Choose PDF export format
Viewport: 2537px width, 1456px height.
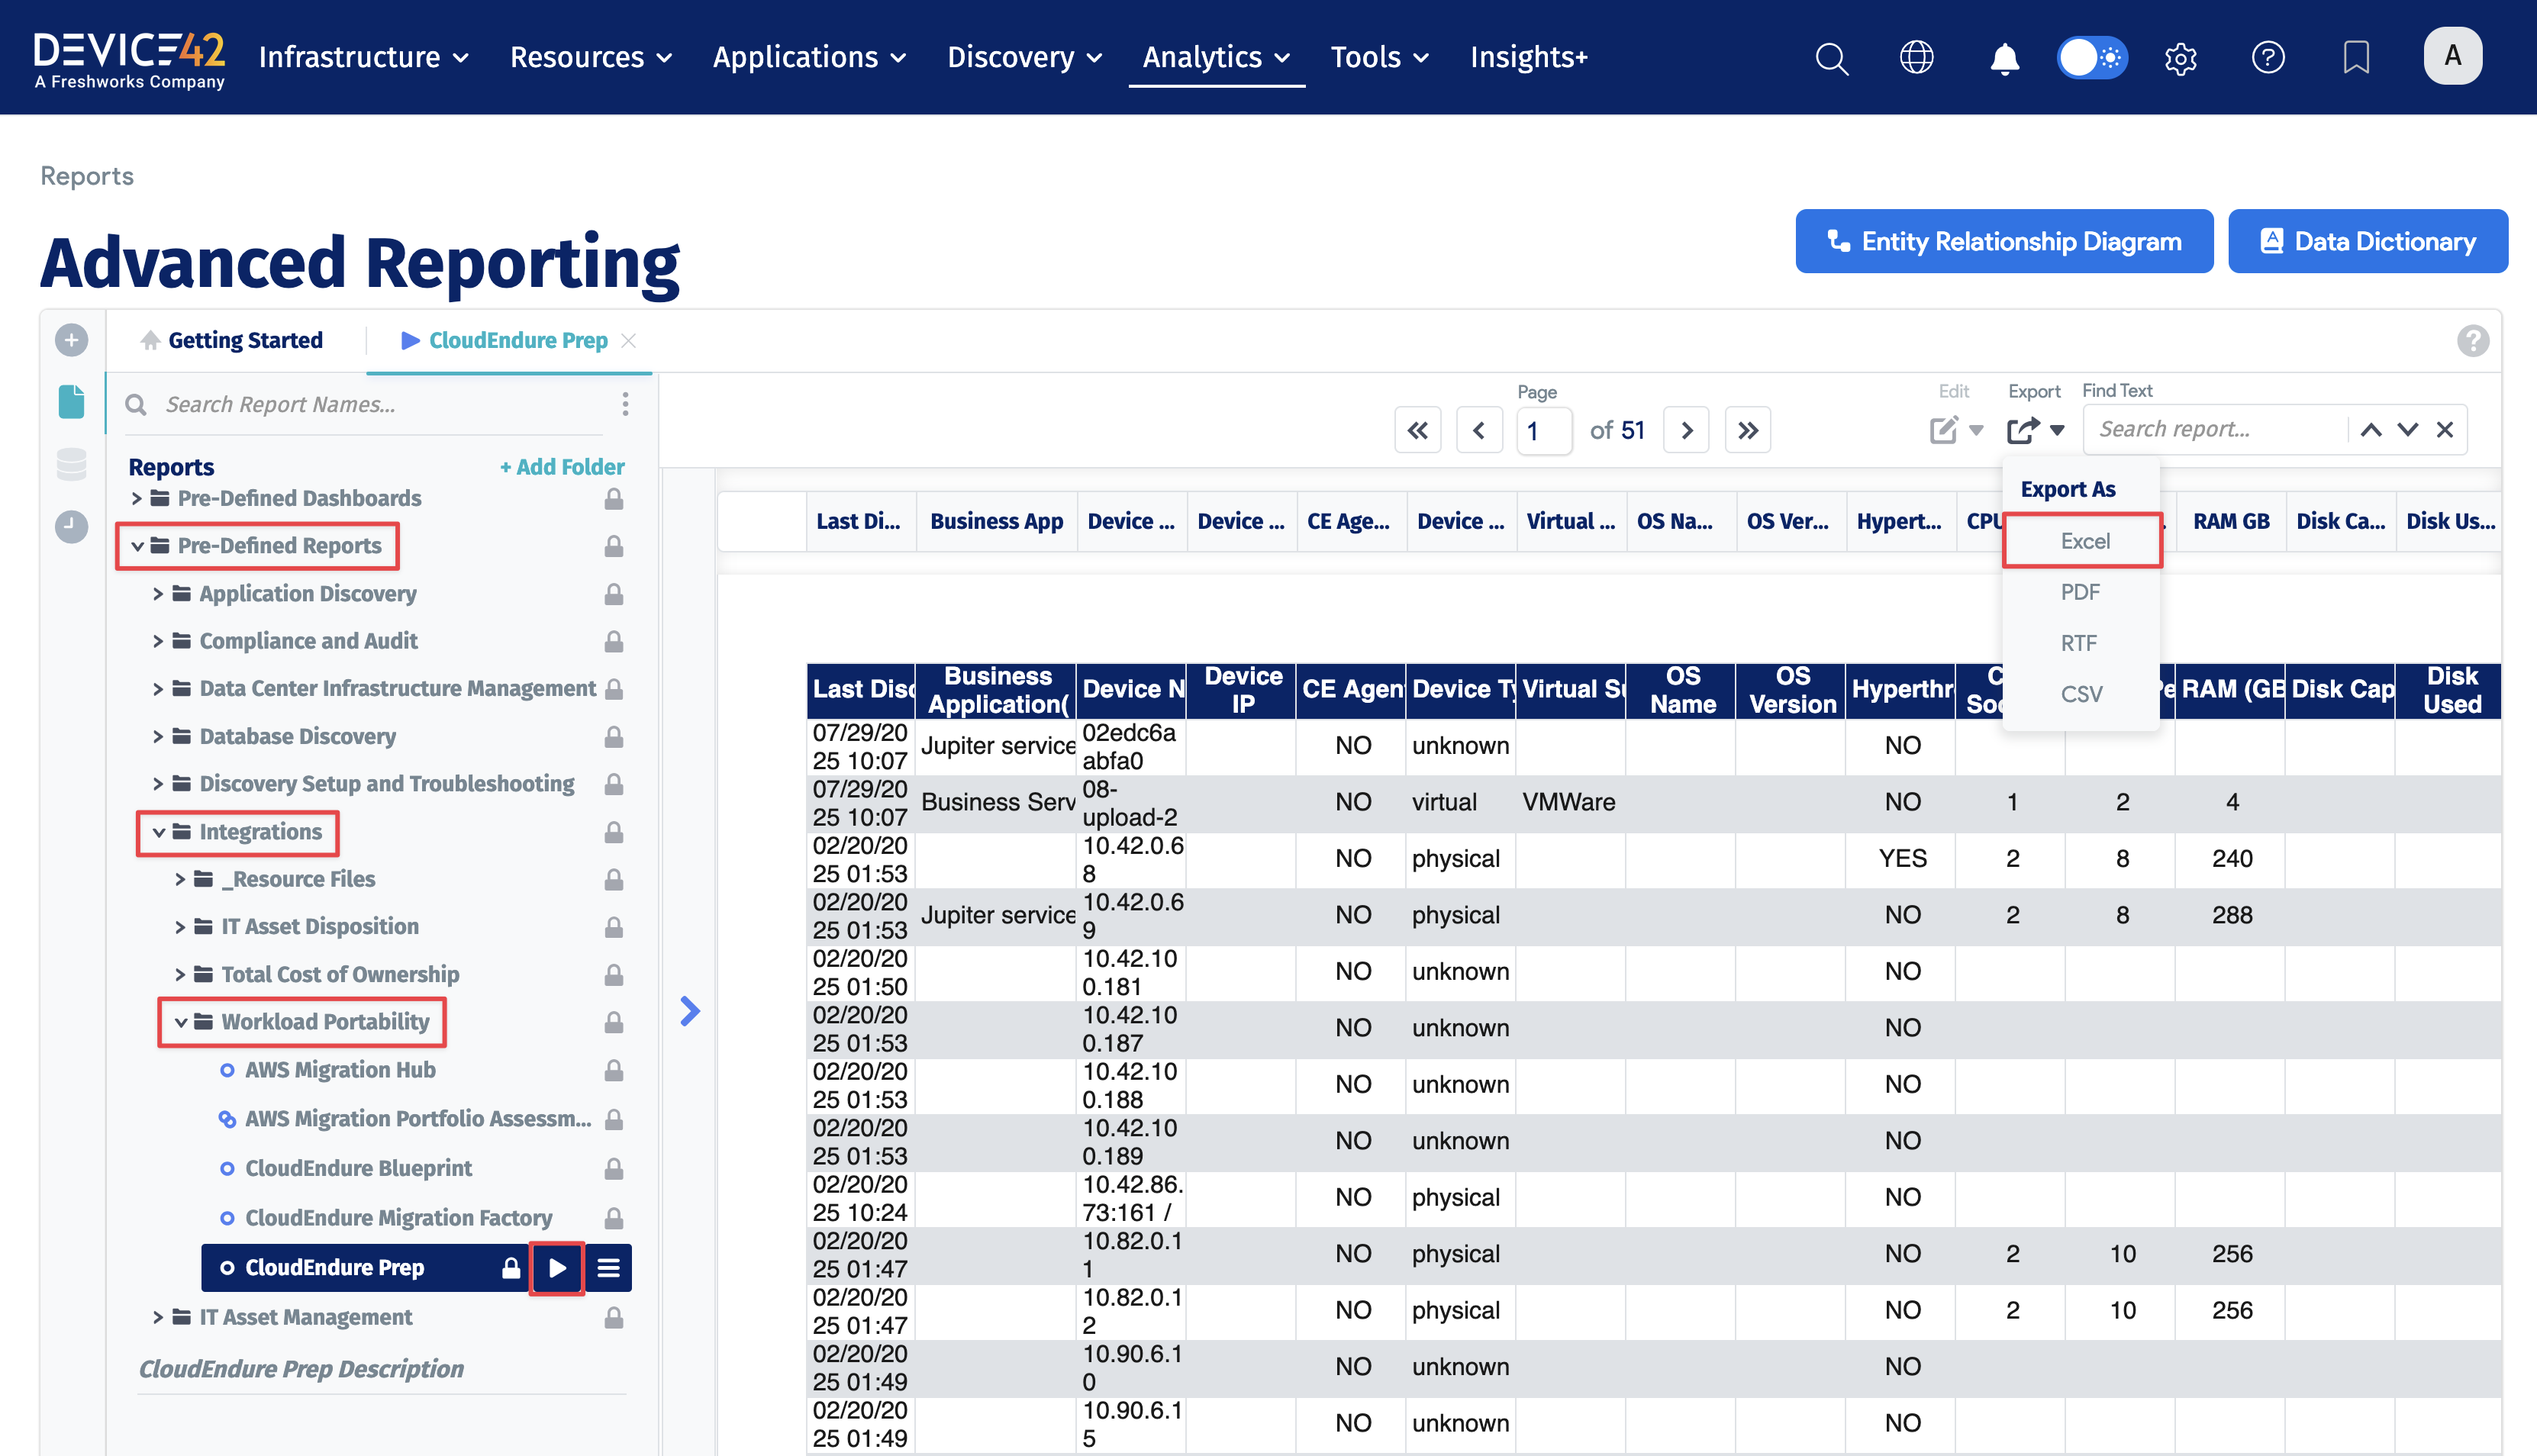2080,592
